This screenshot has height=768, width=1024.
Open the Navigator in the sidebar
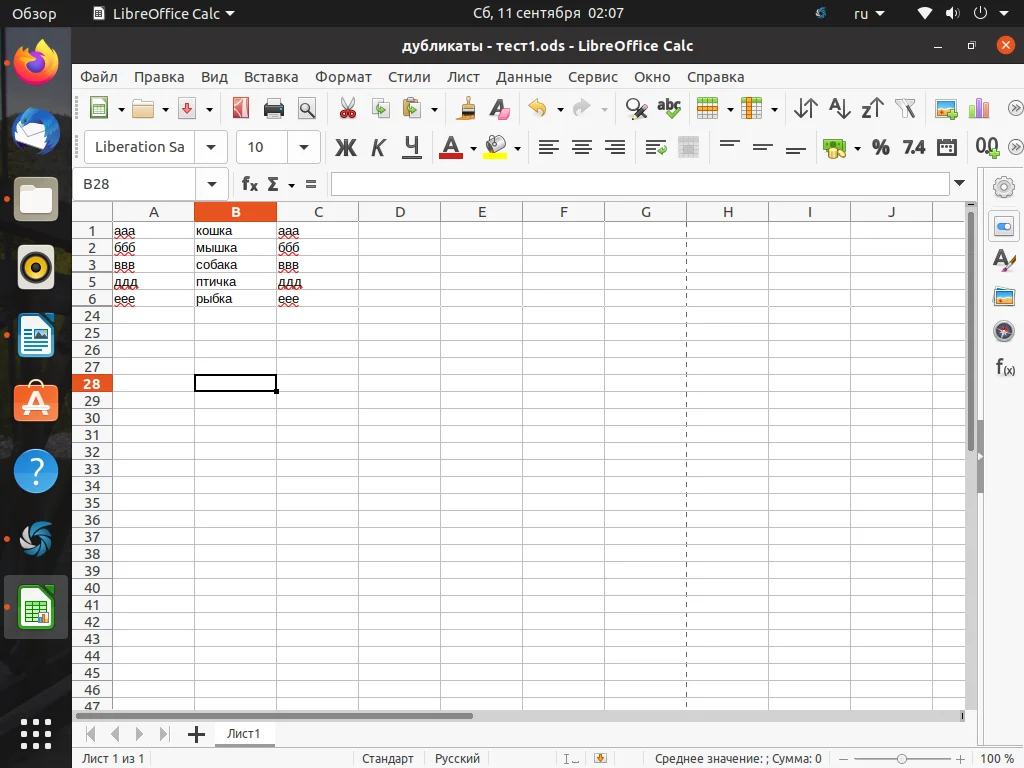1004,330
